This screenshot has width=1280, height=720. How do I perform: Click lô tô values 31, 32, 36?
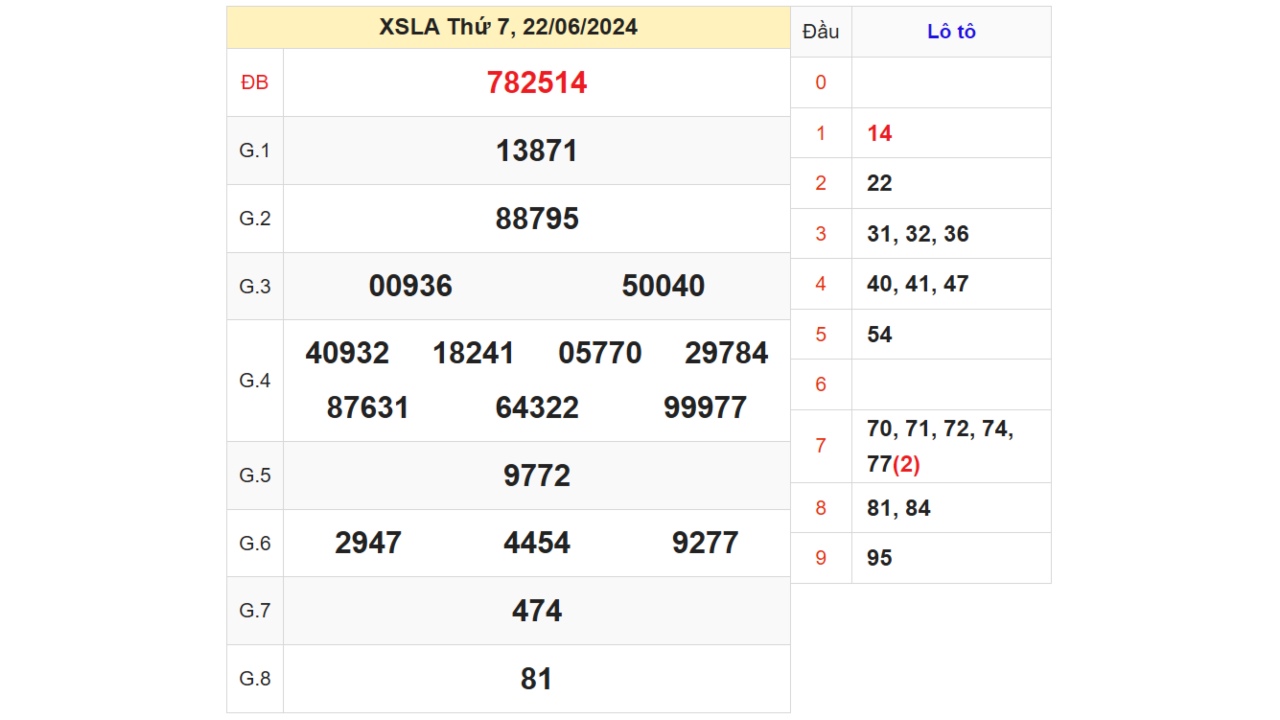(x=918, y=234)
